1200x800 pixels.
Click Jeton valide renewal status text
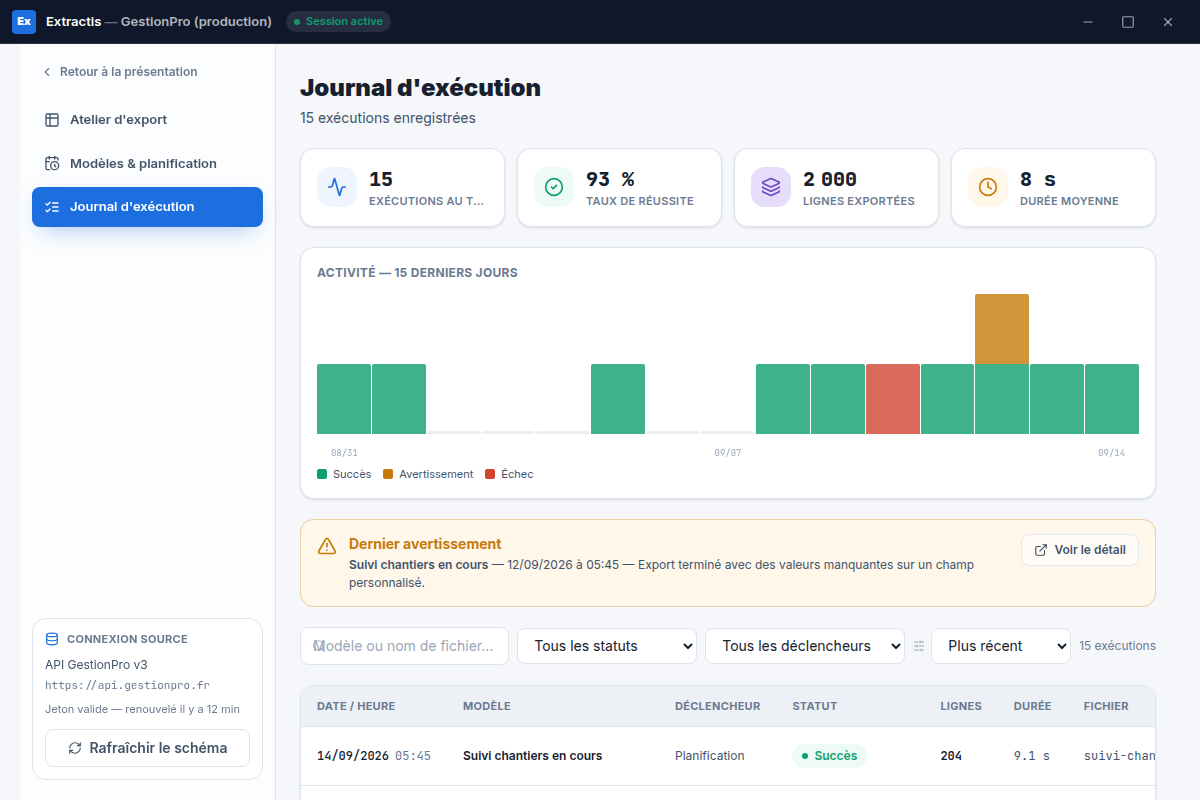pyautogui.click(x=142, y=709)
